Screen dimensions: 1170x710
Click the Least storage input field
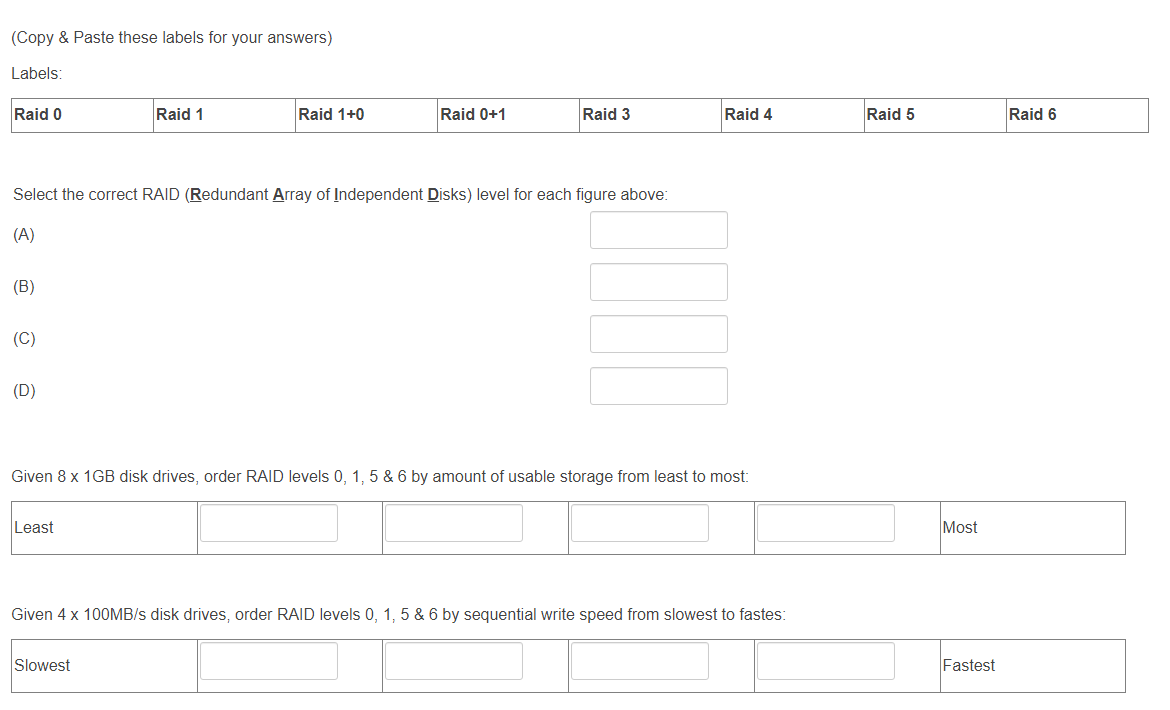pos(268,522)
